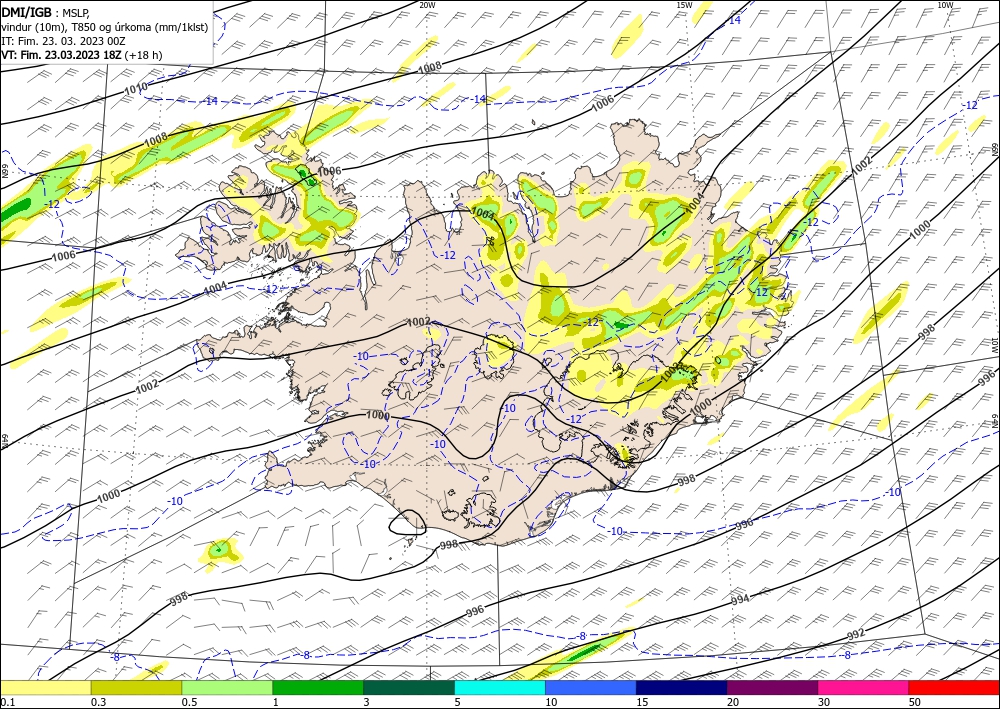Click the "994" isobar label
The width and height of the screenshot is (1000, 709).
click(740, 600)
